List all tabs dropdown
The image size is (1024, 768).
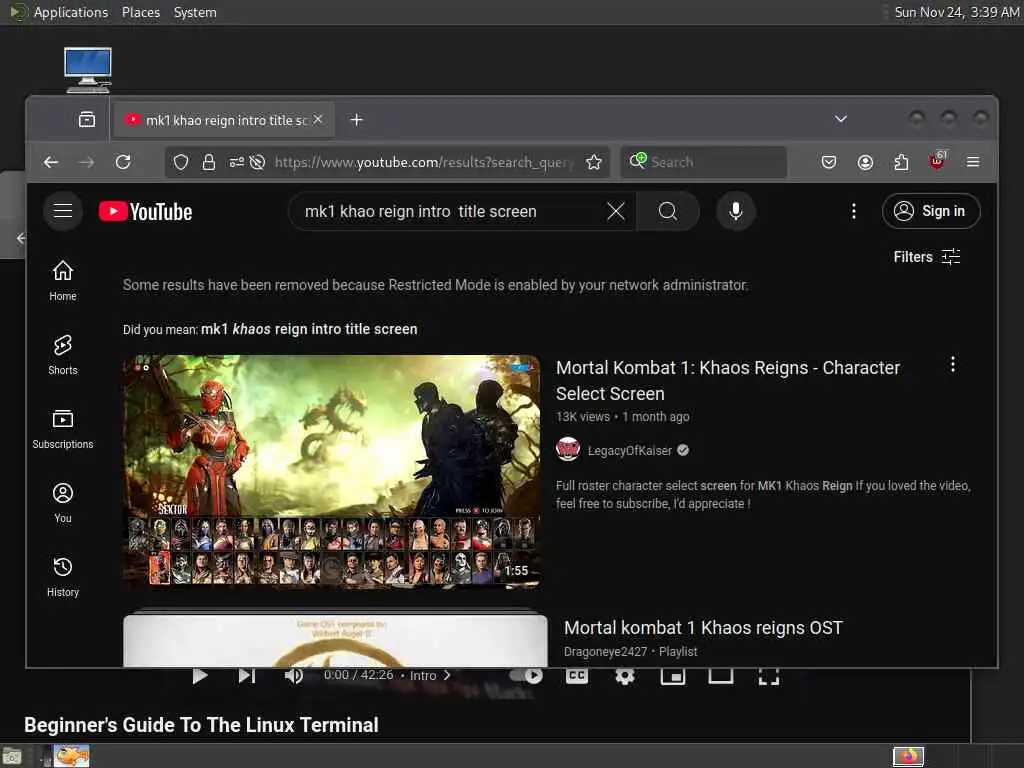click(840, 119)
